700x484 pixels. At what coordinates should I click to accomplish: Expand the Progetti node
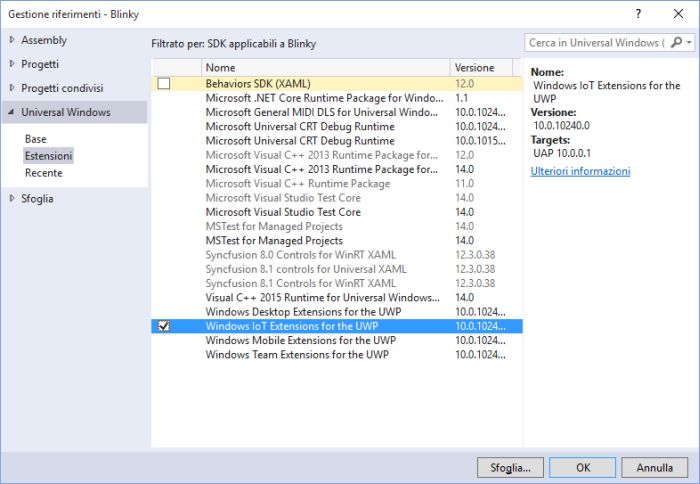point(12,64)
